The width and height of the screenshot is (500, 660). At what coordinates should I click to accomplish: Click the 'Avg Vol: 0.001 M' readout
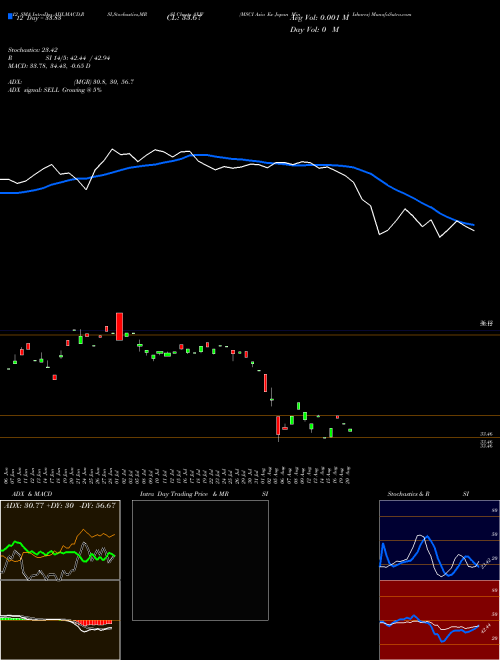point(319,18)
